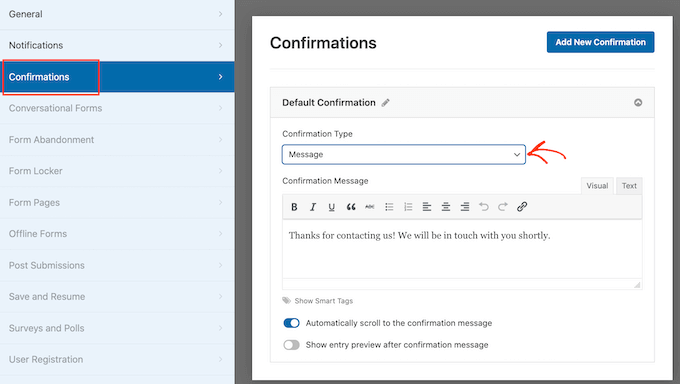
Task: Enable entry preview after confirmation message
Action: click(291, 345)
